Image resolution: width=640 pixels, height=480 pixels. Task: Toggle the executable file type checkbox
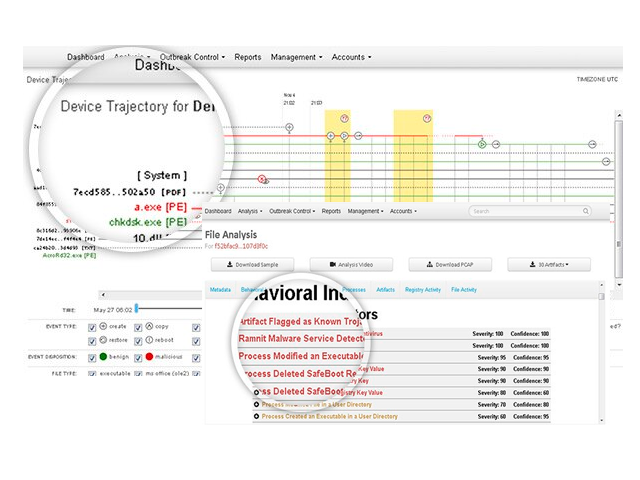(92, 373)
